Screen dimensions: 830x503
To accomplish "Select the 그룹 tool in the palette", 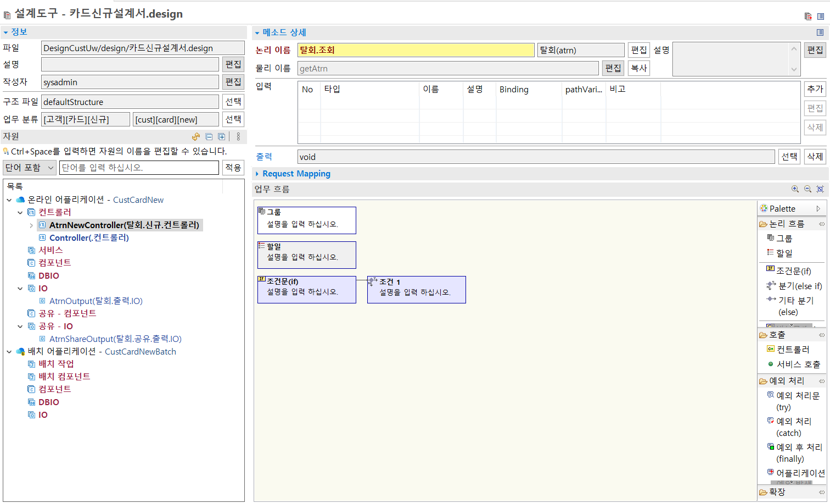I will click(779, 238).
